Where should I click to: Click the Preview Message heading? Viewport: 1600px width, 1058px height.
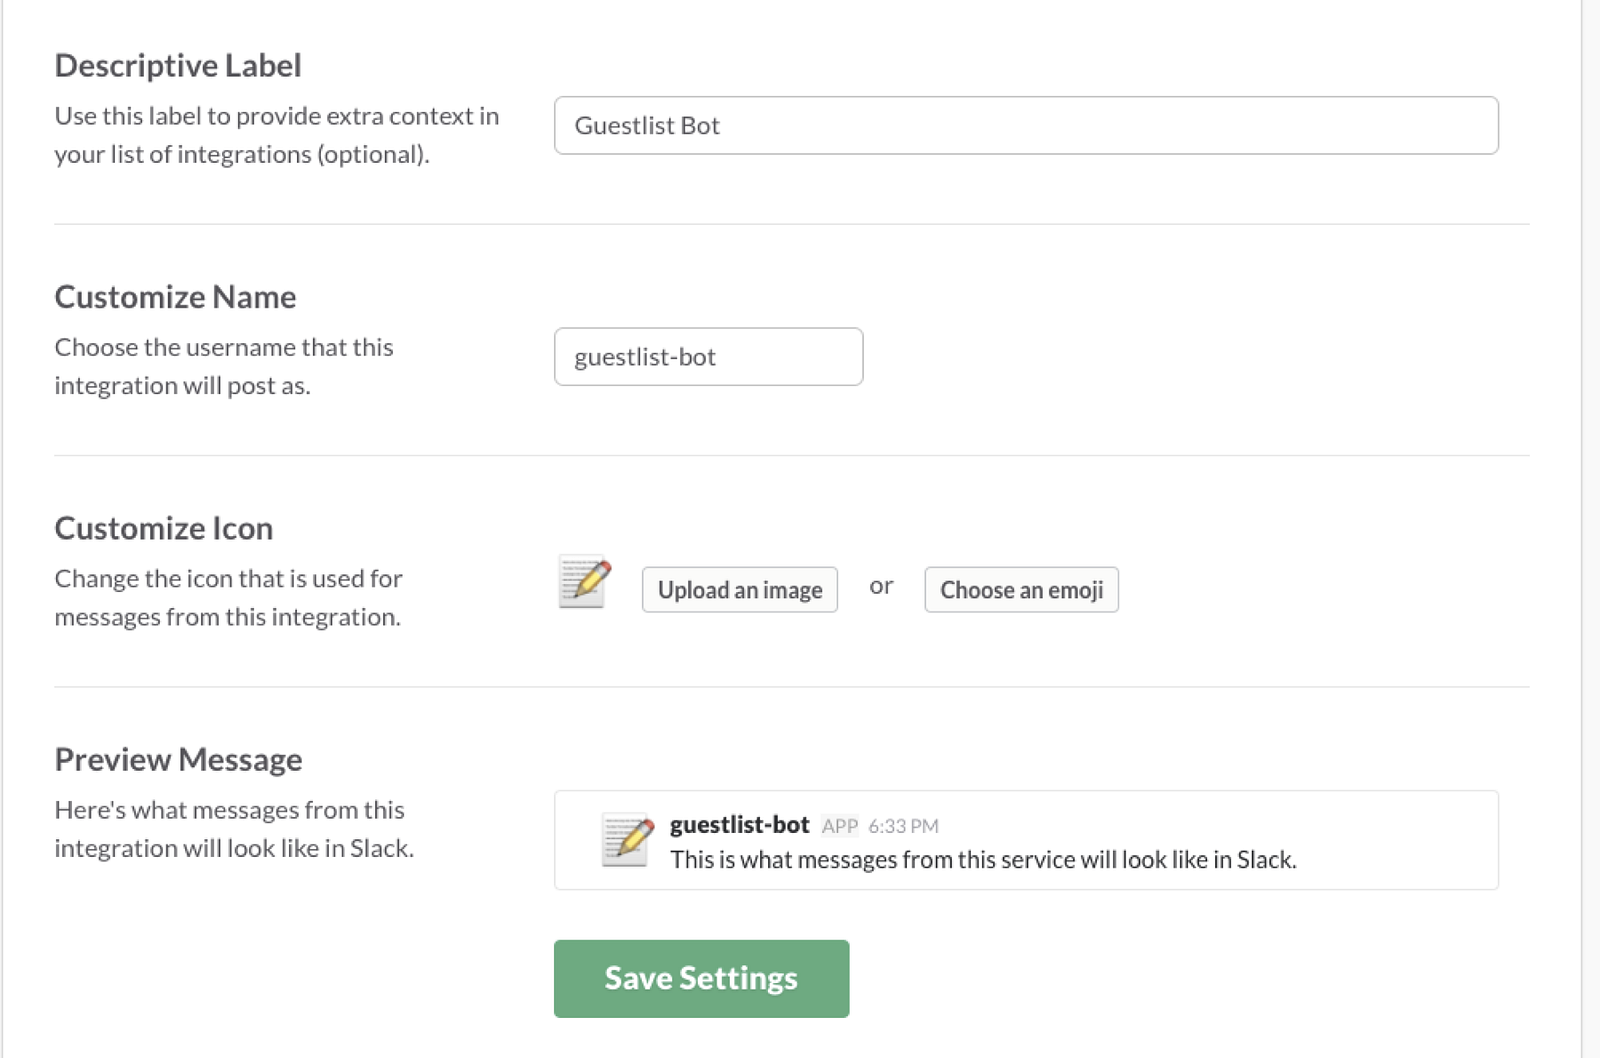tap(178, 760)
